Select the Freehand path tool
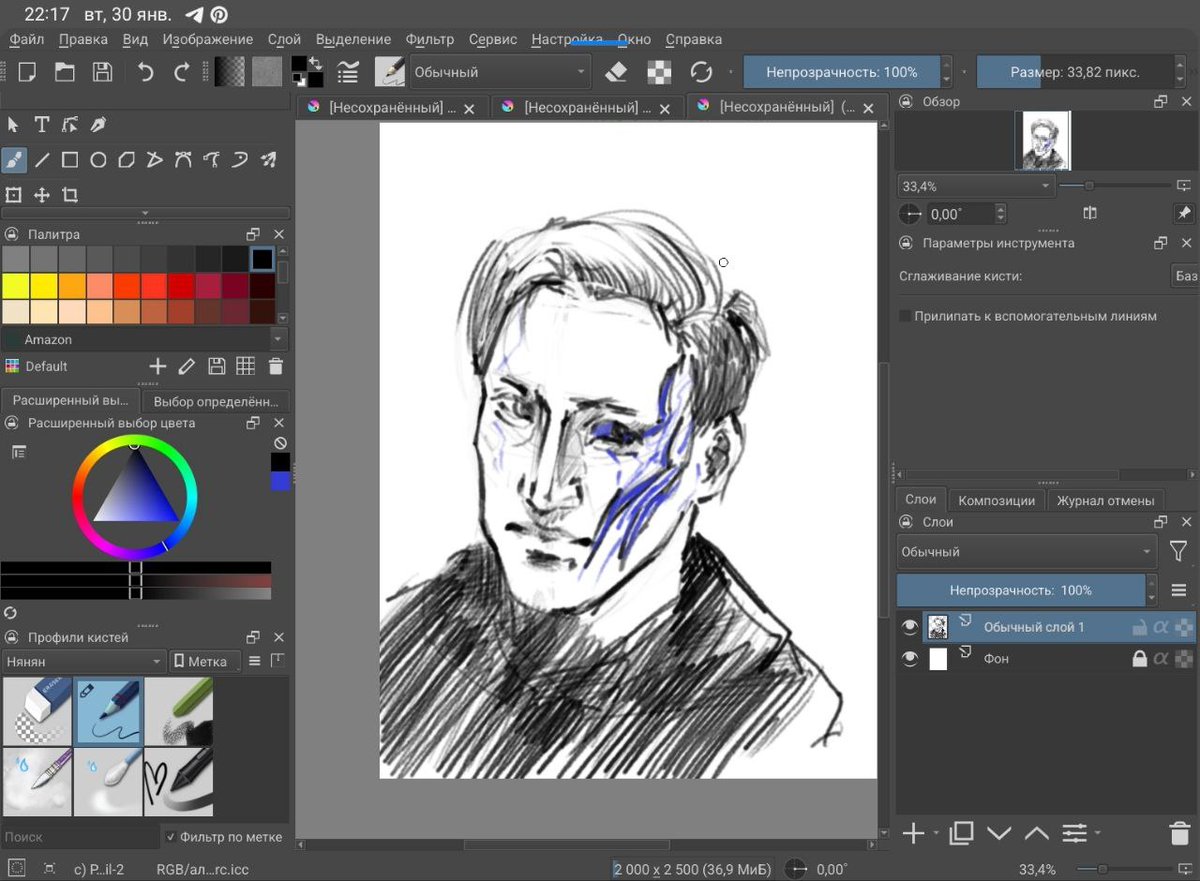The width and height of the screenshot is (1200, 881). pyautogui.click(x=211, y=160)
